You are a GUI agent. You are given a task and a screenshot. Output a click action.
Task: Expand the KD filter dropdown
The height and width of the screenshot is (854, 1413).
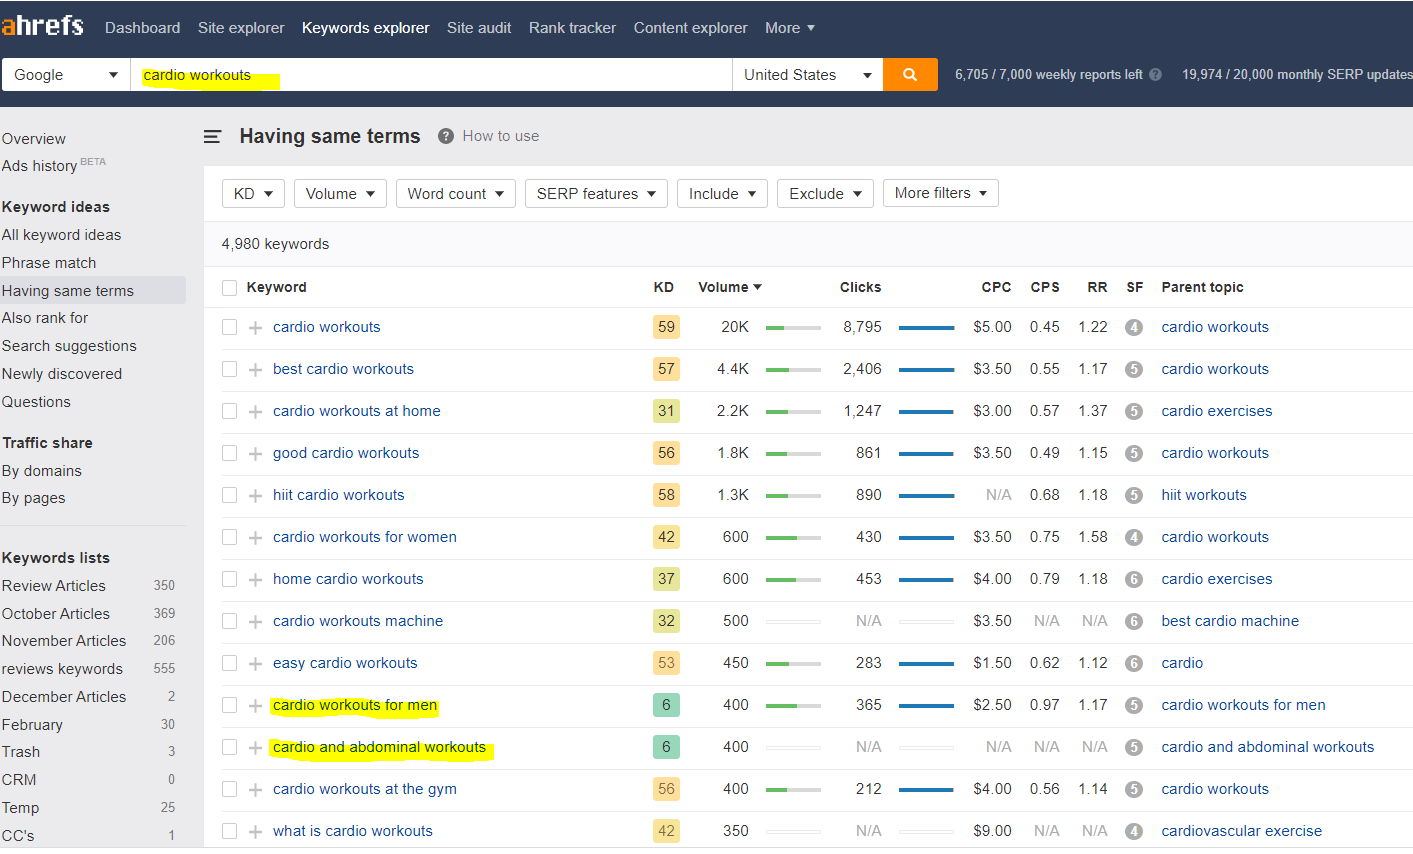click(x=253, y=194)
